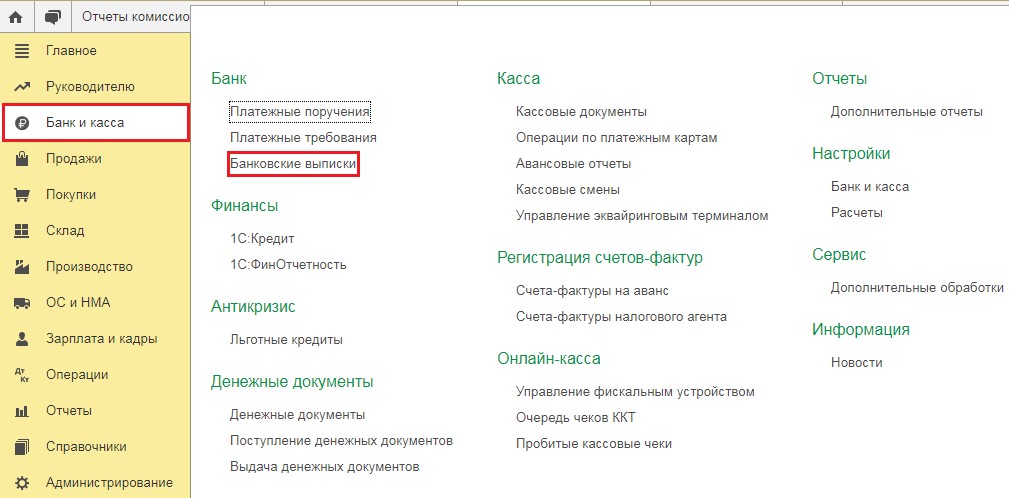Click the Руководителю trend chart icon

pos(22,87)
